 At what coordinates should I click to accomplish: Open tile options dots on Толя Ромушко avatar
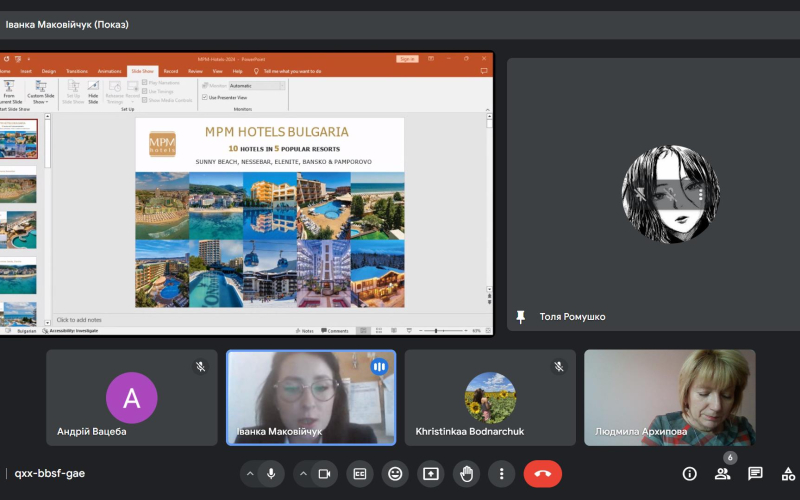point(701,194)
